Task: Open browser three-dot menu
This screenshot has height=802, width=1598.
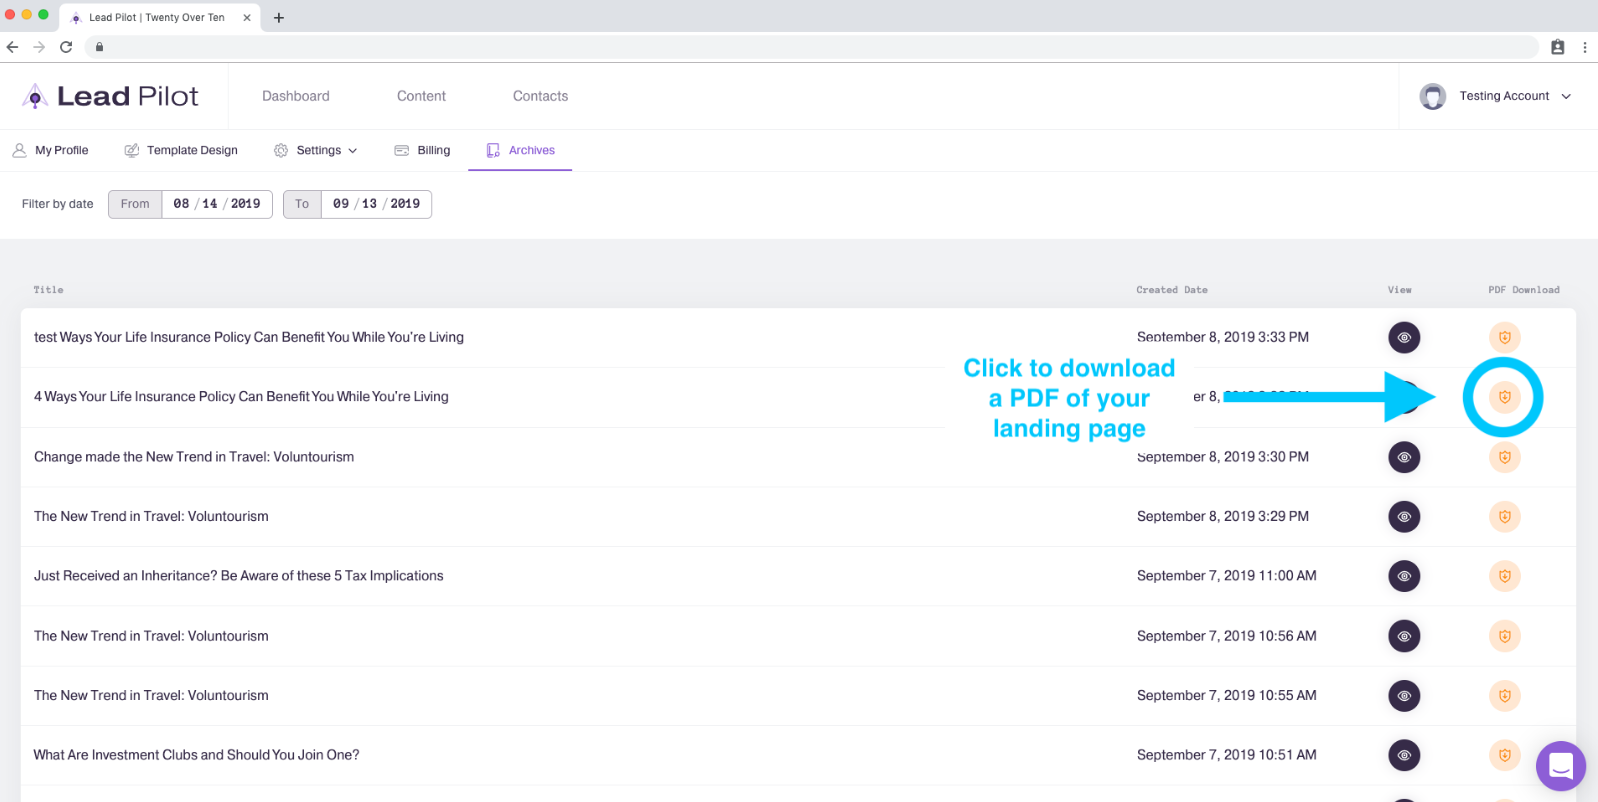Action: pyautogui.click(x=1585, y=47)
